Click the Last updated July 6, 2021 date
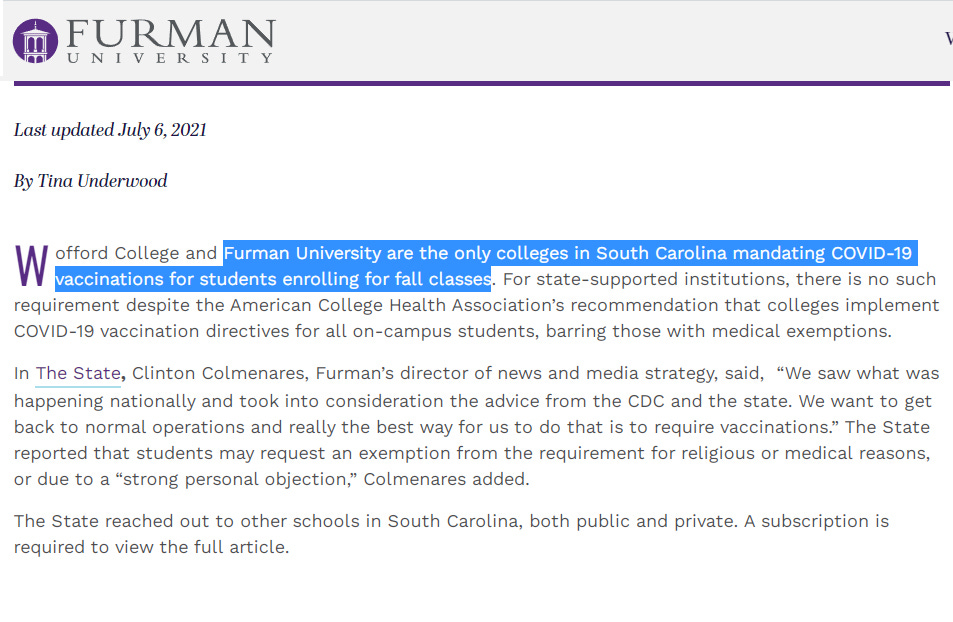The width and height of the screenshot is (953, 622). point(110,130)
